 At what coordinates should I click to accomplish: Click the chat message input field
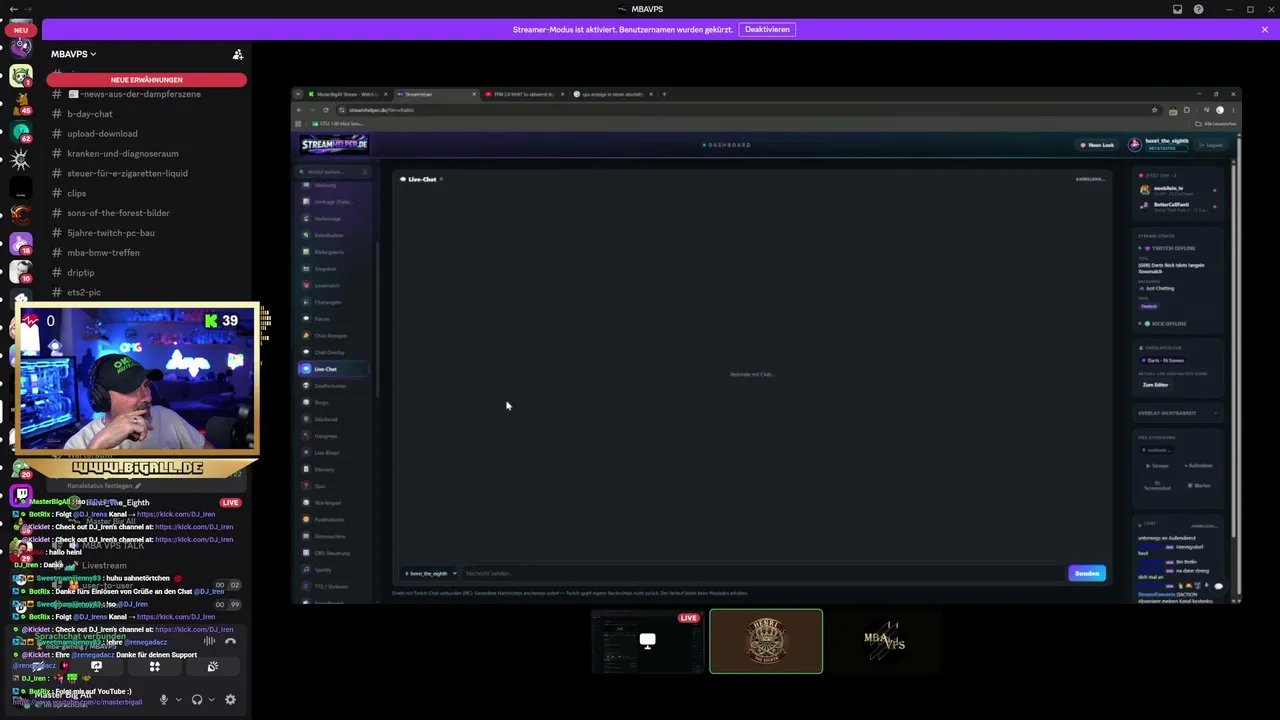pos(764,574)
